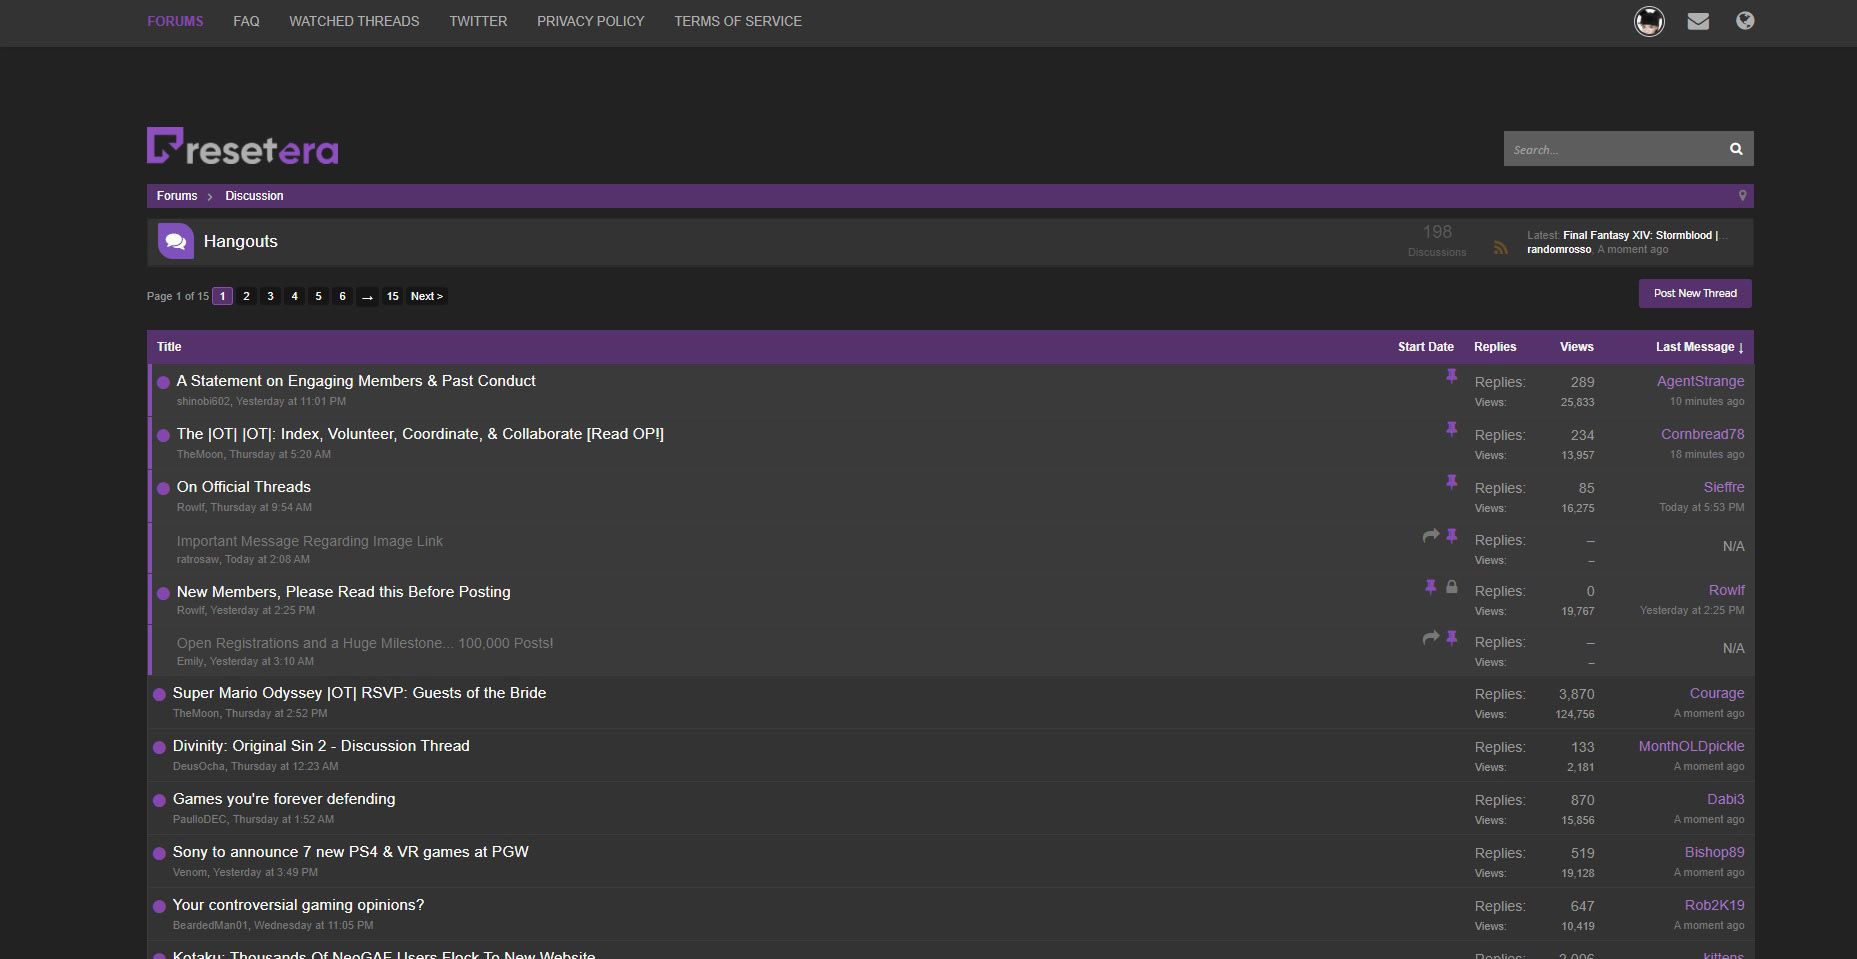This screenshot has width=1857, height=959.
Task: Go to page 6 of threads
Action: [342, 296]
